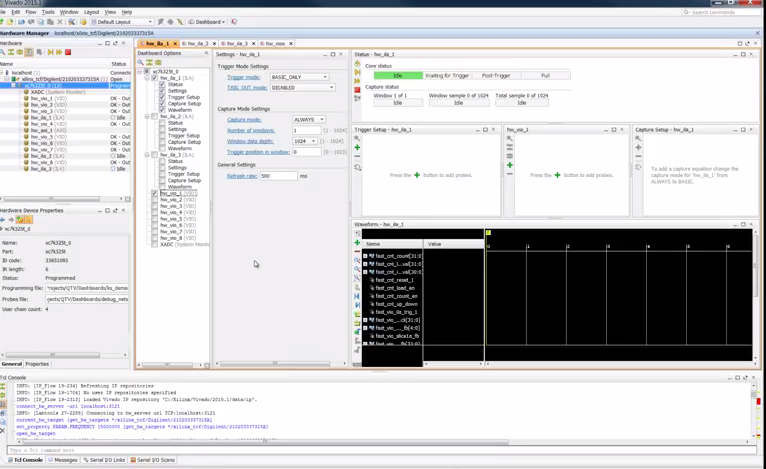Screen dimensions: 766x469
Task: Toggle hw_vio_1 checkbox in Dashboard Options
Action: coord(155,193)
